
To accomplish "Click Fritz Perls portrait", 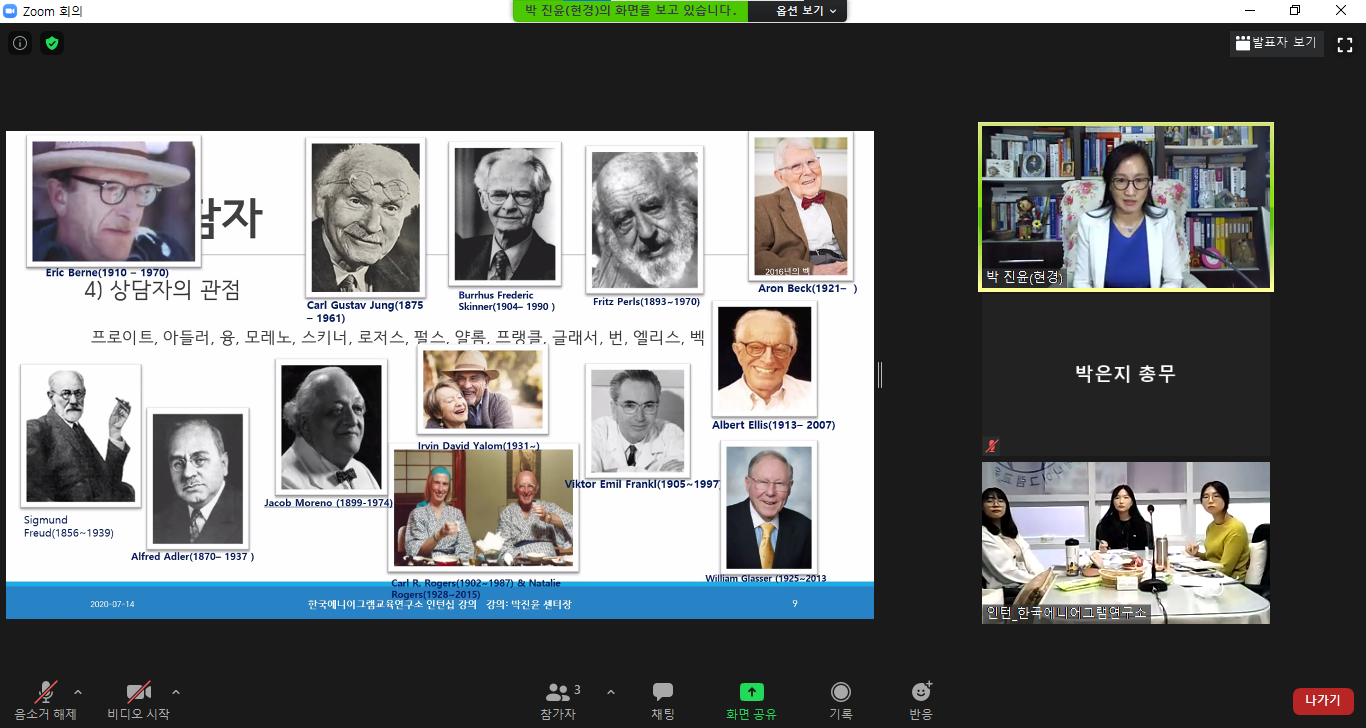I will [644, 220].
